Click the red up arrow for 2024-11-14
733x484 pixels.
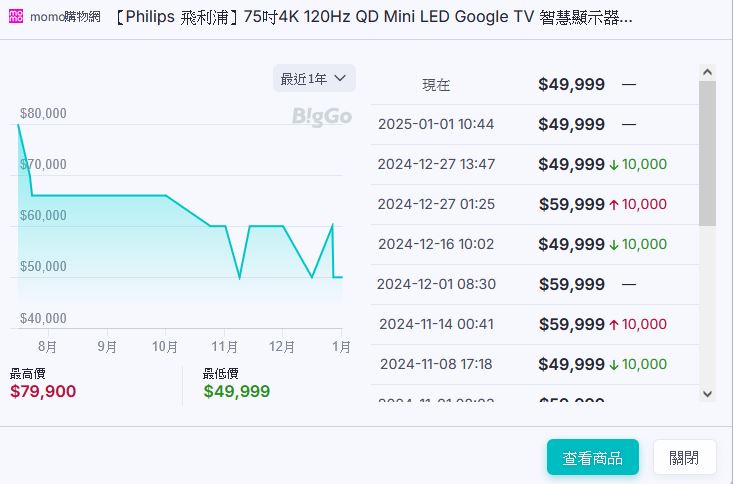(614, 324)
